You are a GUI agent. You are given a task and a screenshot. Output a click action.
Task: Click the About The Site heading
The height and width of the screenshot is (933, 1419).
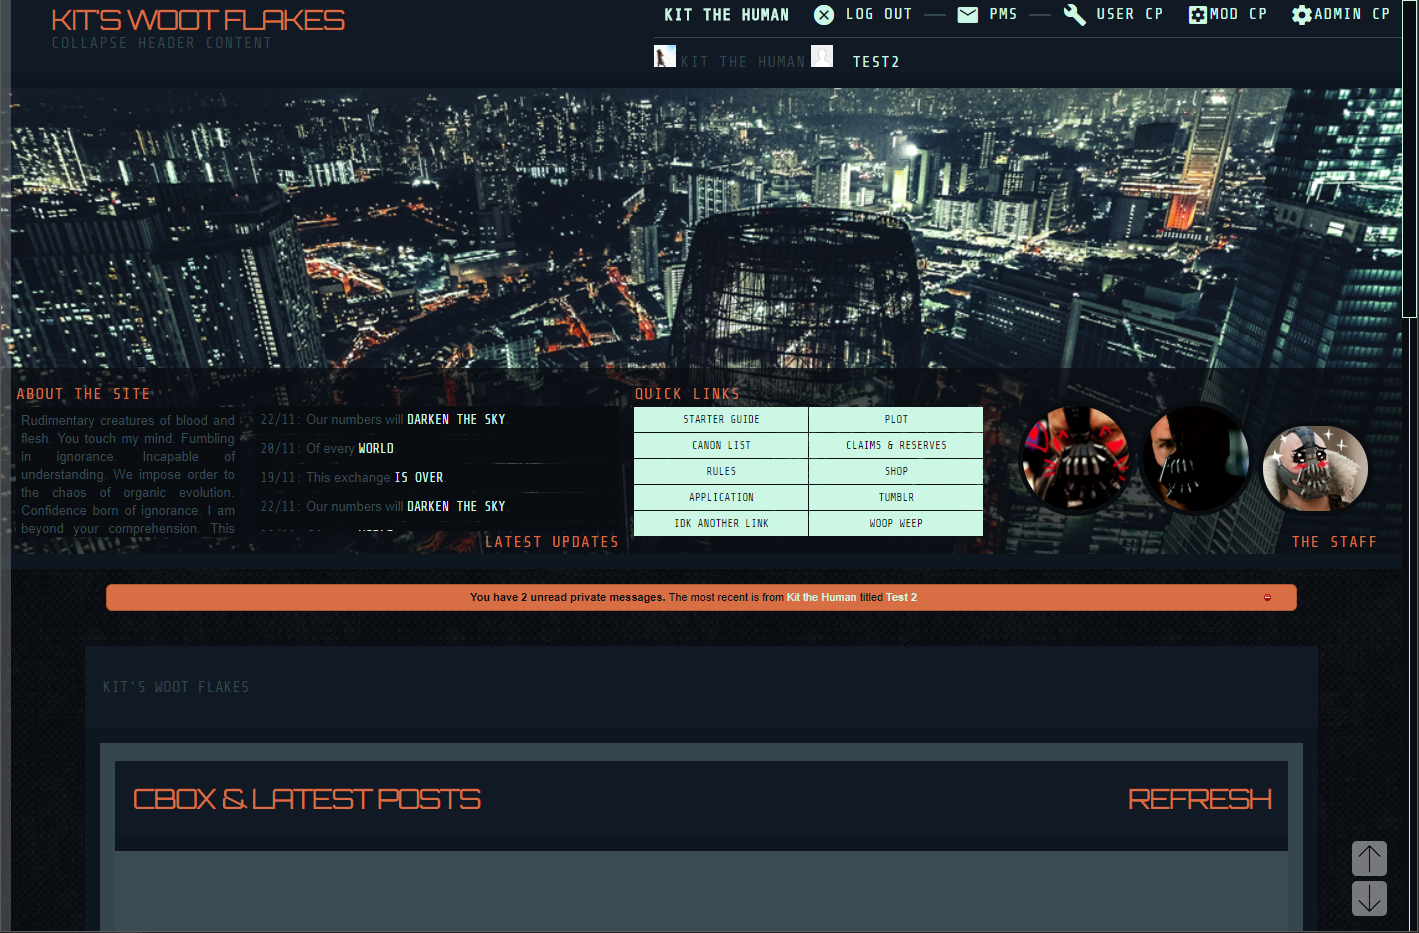click(83, 394)
